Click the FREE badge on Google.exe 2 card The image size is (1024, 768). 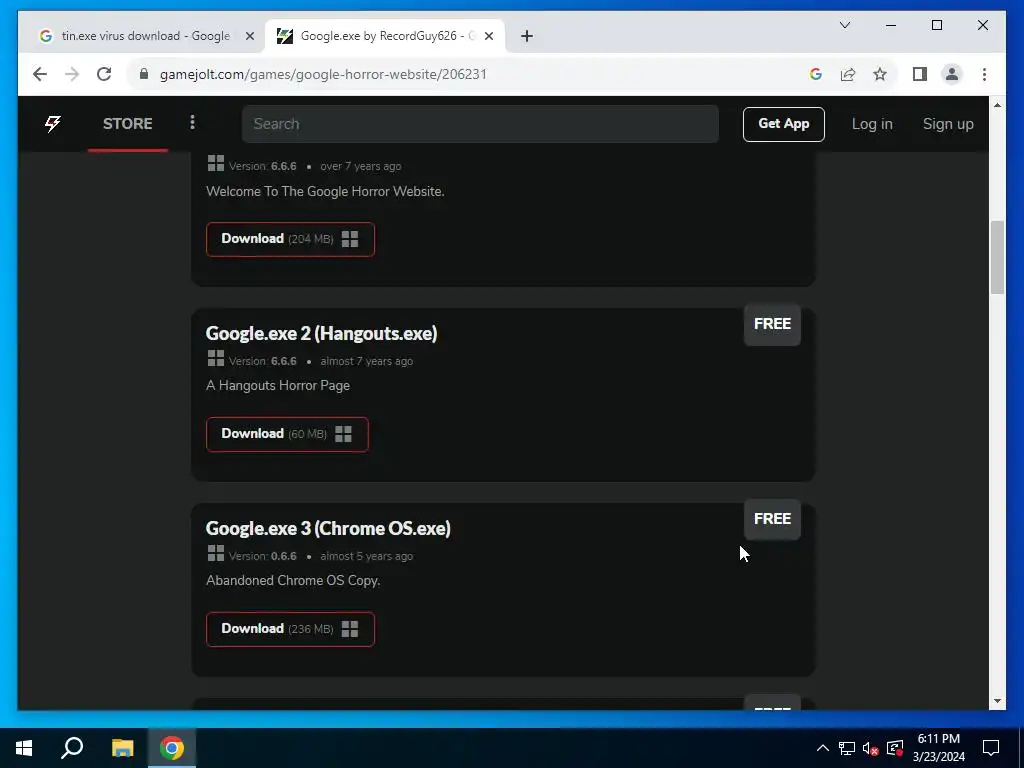coord(772,325)
